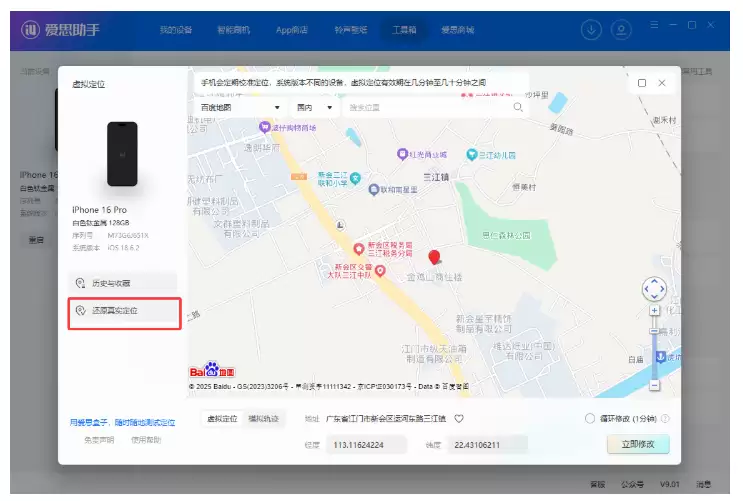Open the 国内 region dropdown
Viewport: 743px width, 501px height.
pos(314,108)
